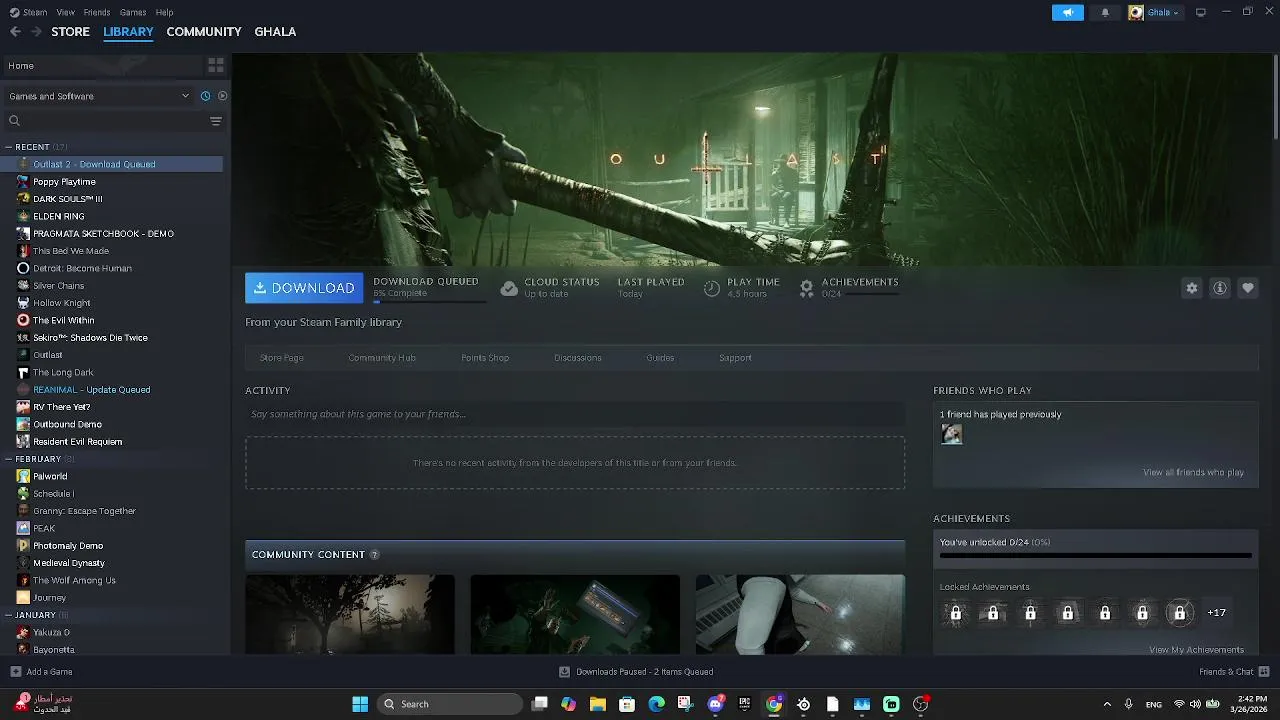Open the Games and Software filter dropdown
The width and height of the screenshot is (1280, 720).
98,96
